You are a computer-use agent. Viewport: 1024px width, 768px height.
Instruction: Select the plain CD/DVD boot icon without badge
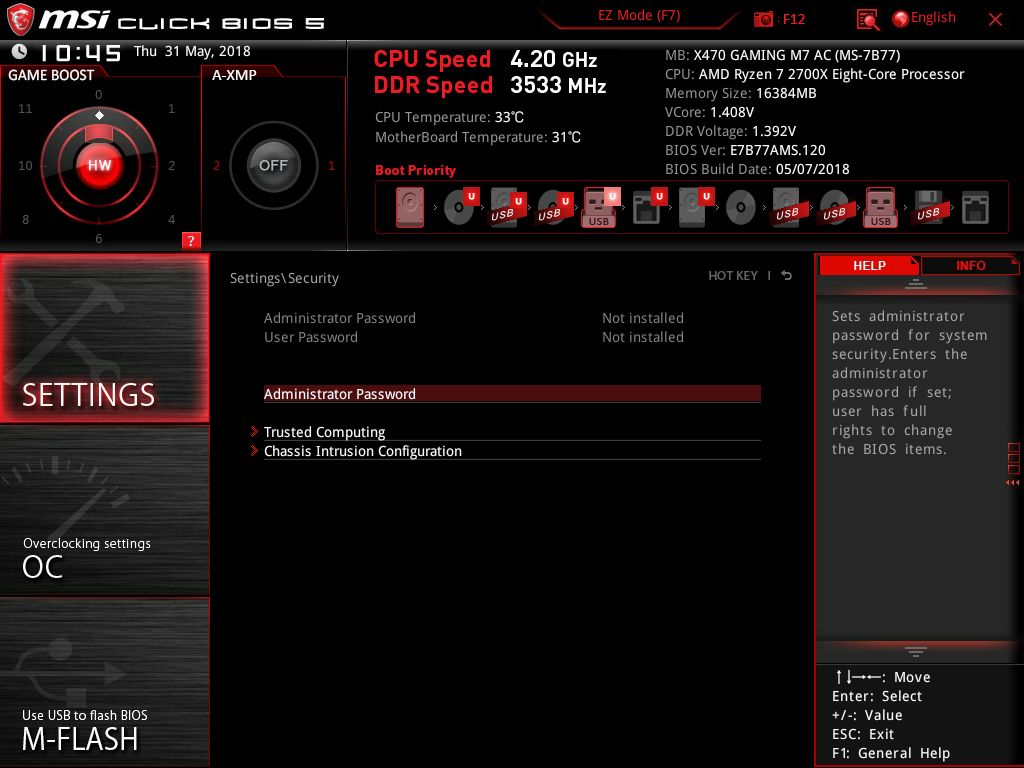pos(741,208)
